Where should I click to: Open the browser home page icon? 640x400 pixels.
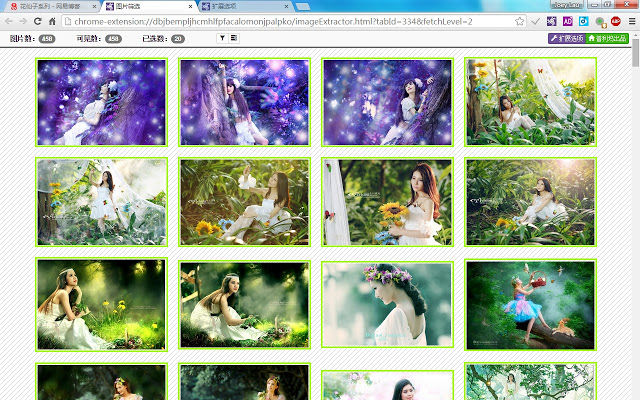pos(52,21)
